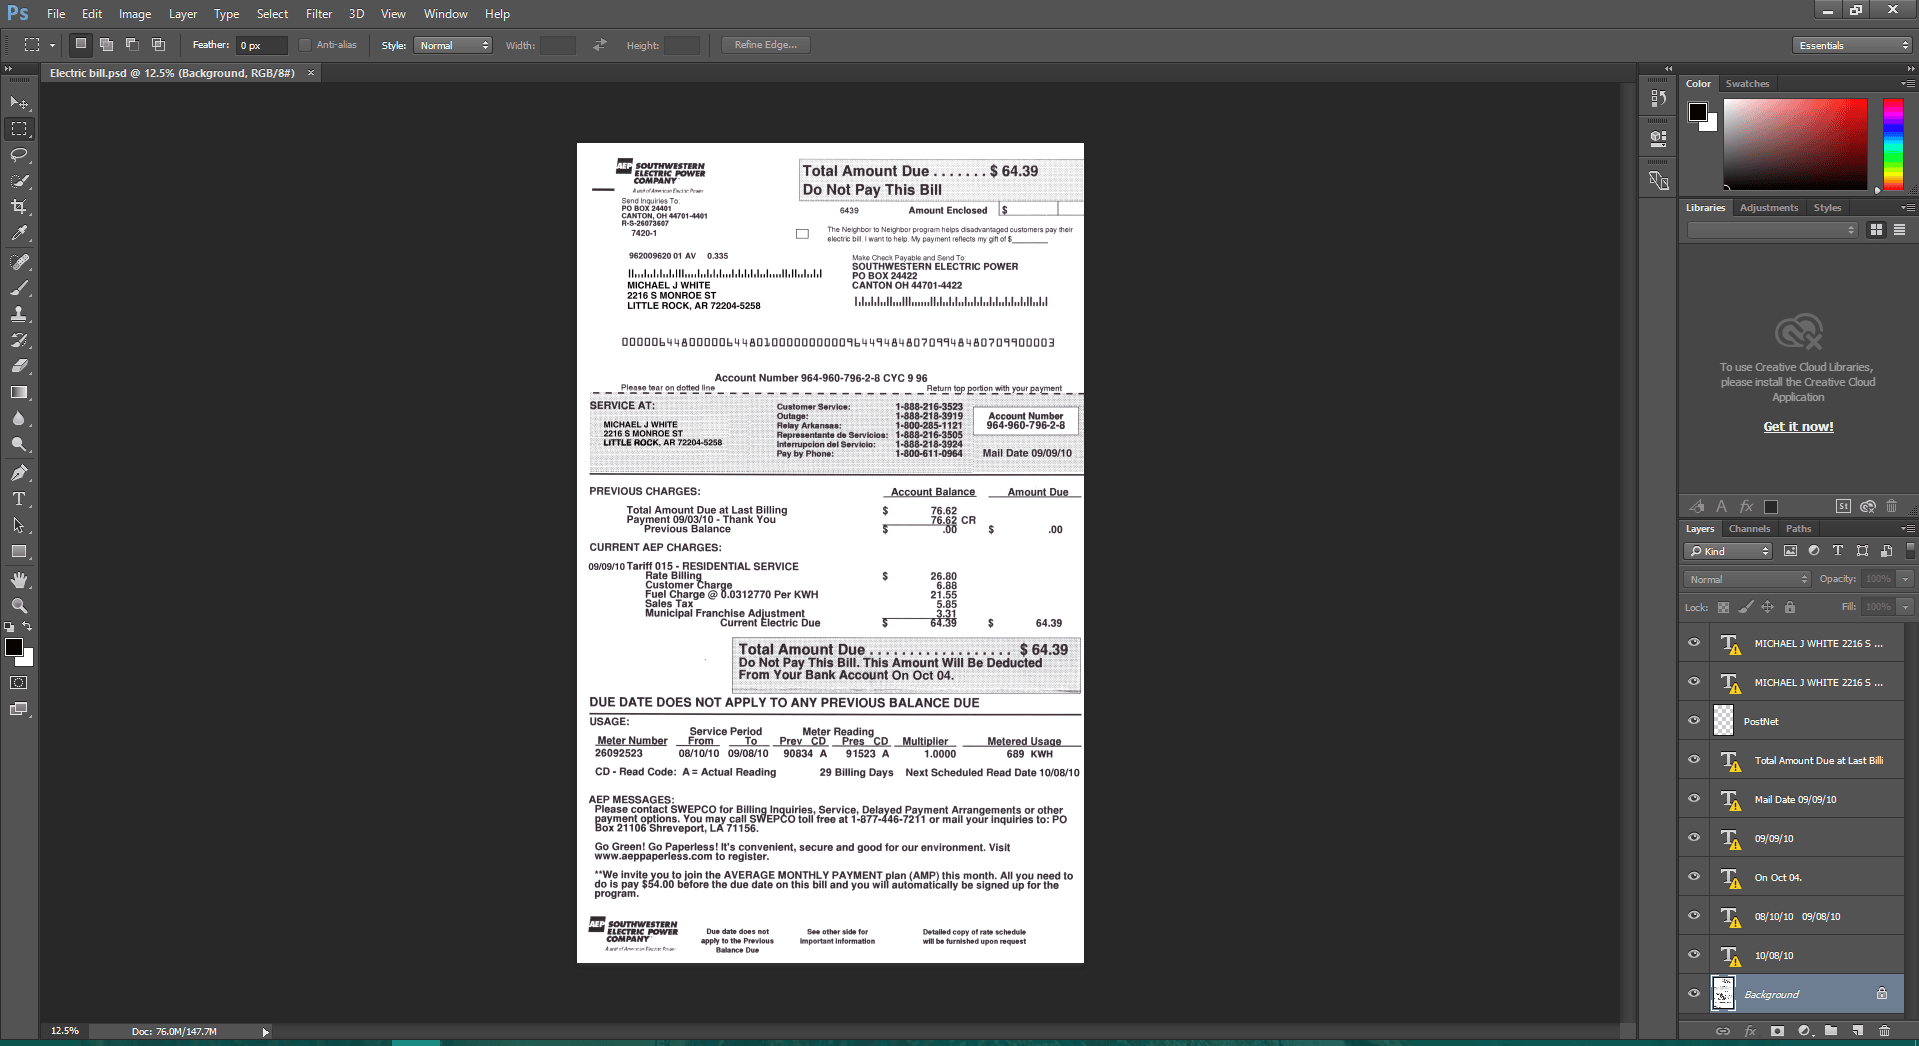Click Add to selection icon
The width and height of the screenshot is (1919, 1046).
[106, 44]
